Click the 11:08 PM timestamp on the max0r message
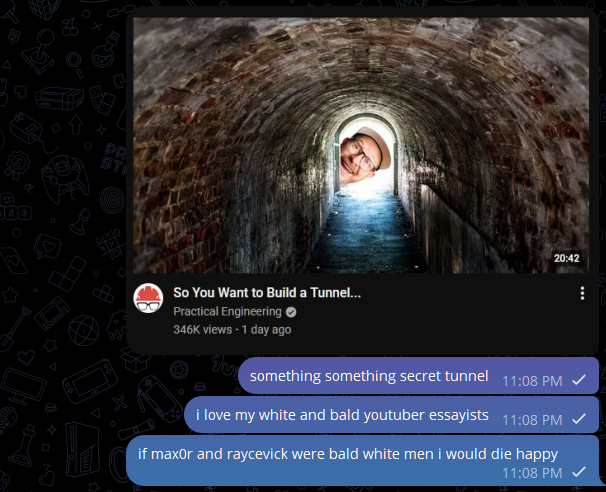The image size is (606, 492). pos(531,472)
